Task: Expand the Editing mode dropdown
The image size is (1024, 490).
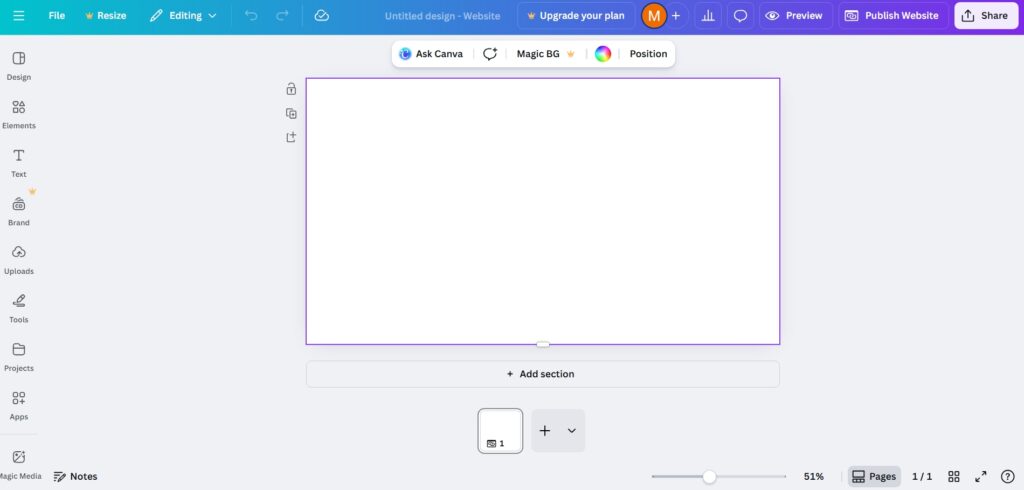Action: click(183, 16)
